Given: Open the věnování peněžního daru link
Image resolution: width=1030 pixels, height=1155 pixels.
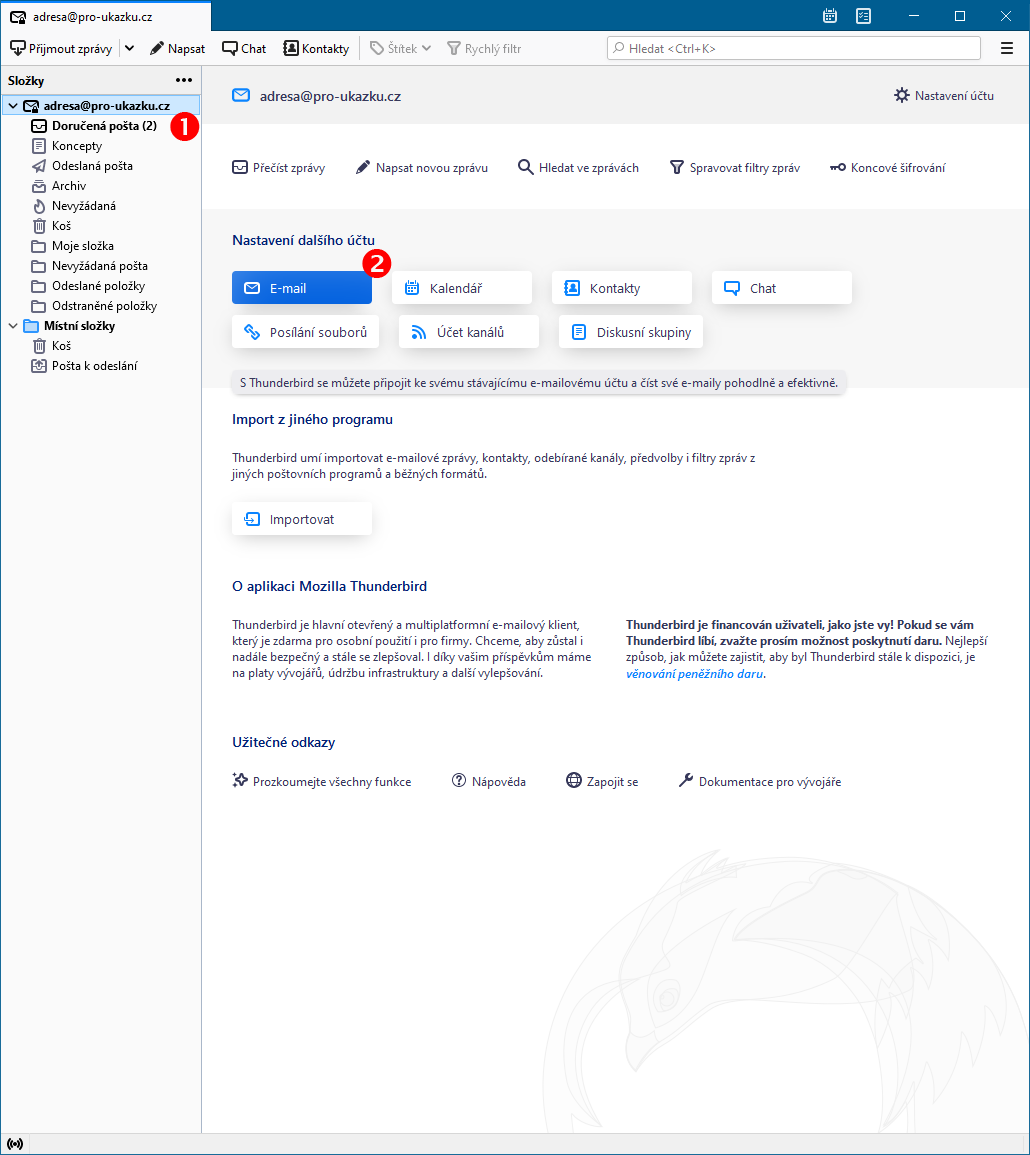Looking at the screenshot, I should click(x=695, y=674).
